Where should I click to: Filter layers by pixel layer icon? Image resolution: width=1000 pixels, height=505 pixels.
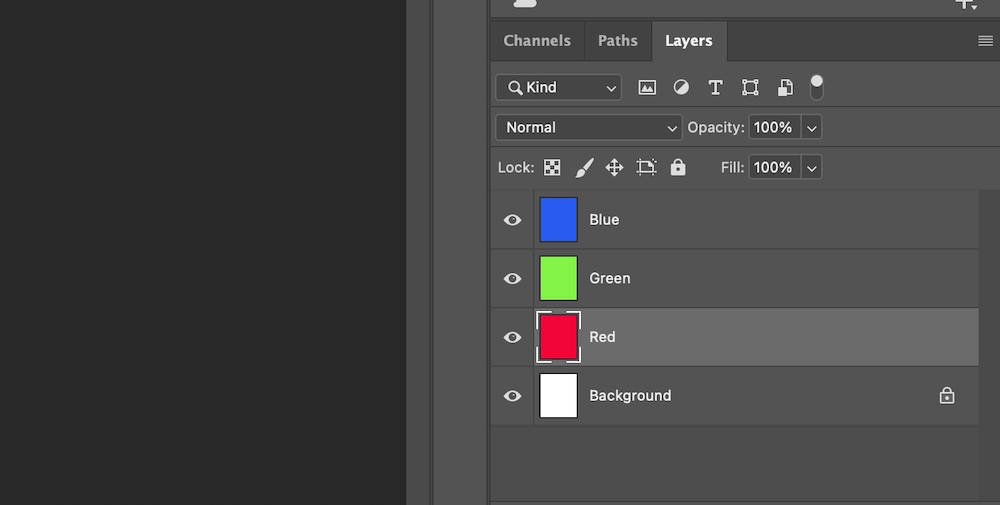[647, 88]
